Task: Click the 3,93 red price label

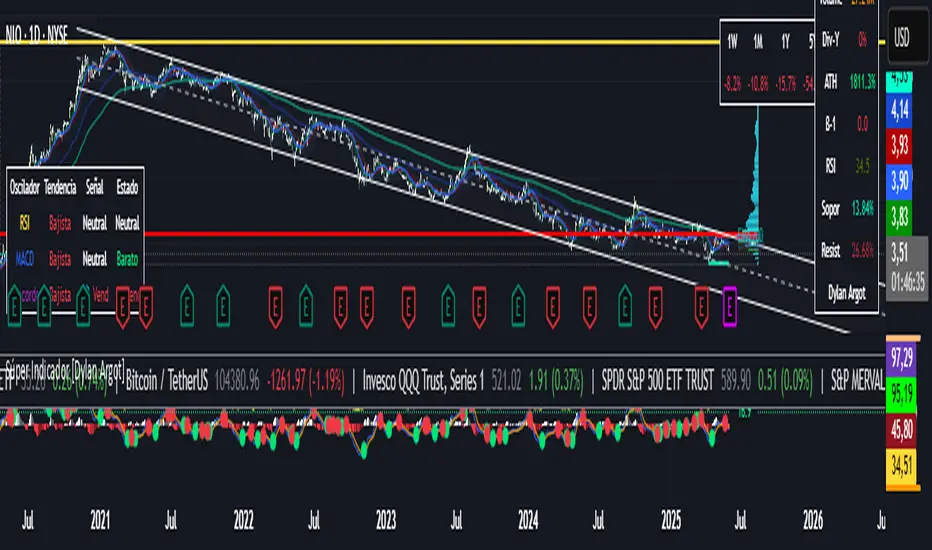Action: (x=899, y=146)
